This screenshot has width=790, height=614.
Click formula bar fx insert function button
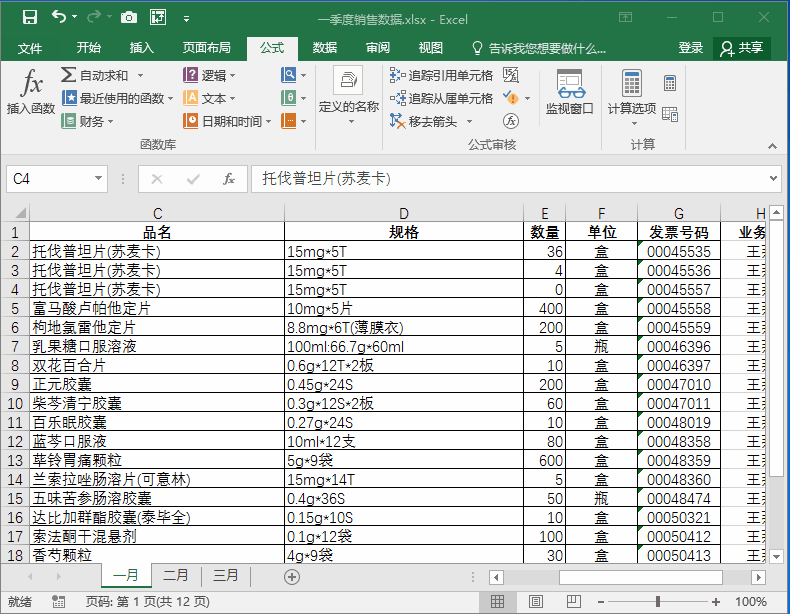point(229,179)
